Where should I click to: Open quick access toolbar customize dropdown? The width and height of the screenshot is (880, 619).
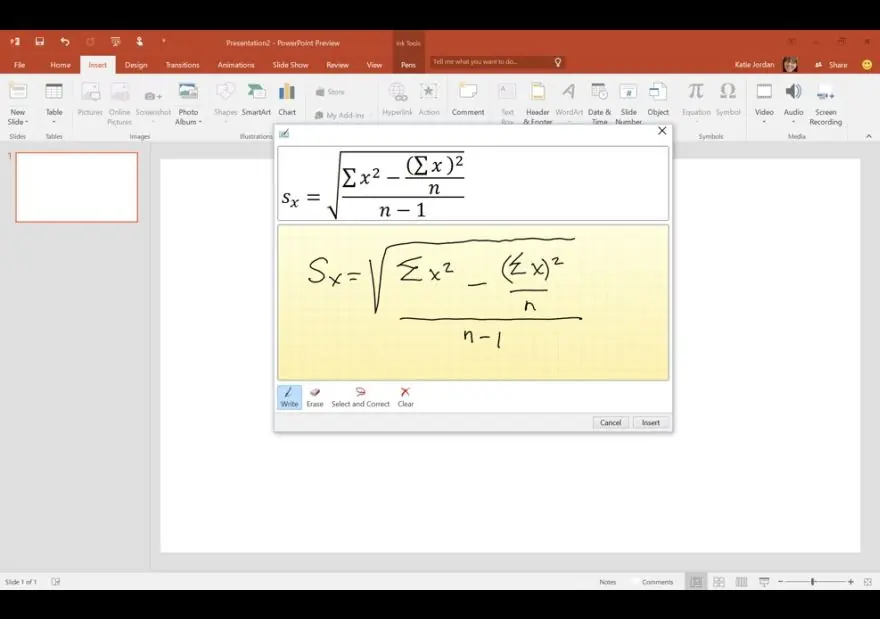163,41
